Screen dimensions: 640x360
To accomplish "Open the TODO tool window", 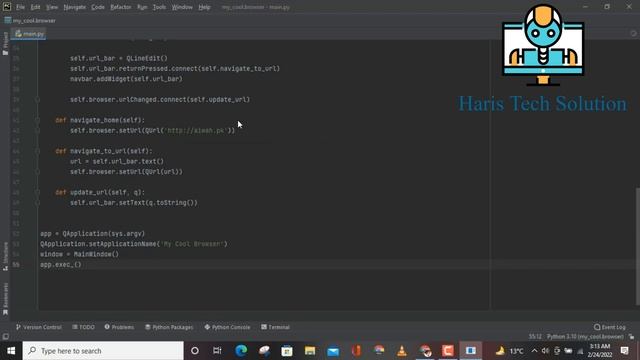I will coord(83,327).
